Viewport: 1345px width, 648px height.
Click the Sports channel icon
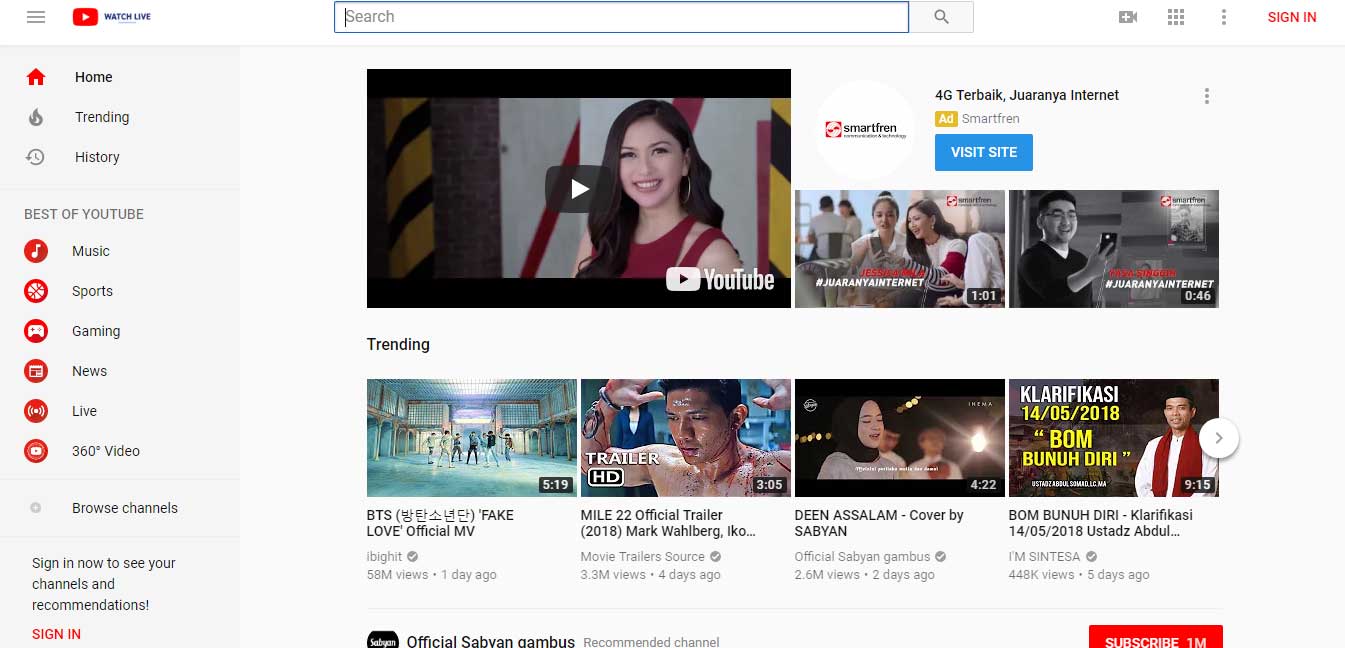(36, 291)
